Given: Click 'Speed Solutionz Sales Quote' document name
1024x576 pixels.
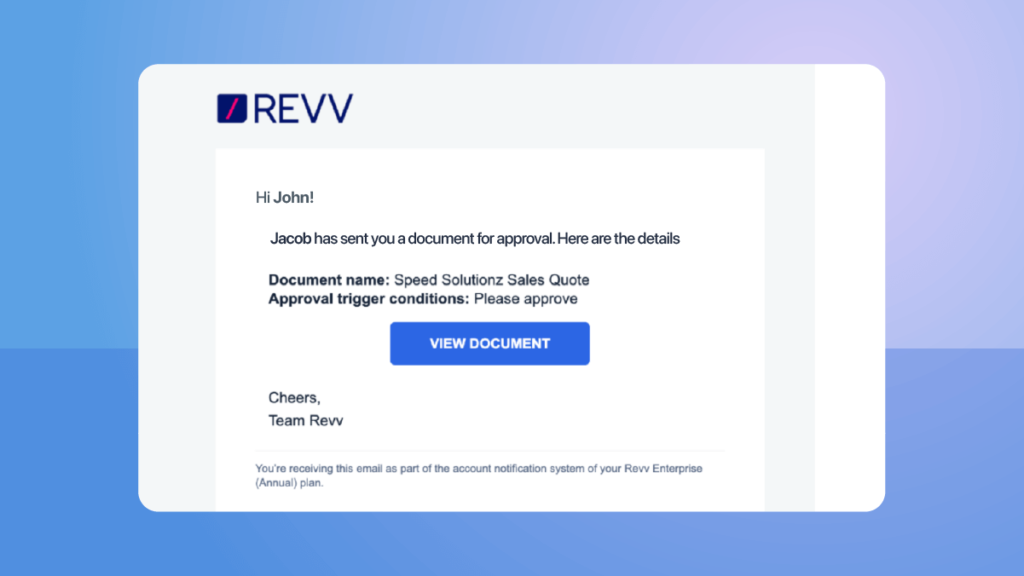Looking at the screenshot, I should pyautogui.click(x=492, y=280).
